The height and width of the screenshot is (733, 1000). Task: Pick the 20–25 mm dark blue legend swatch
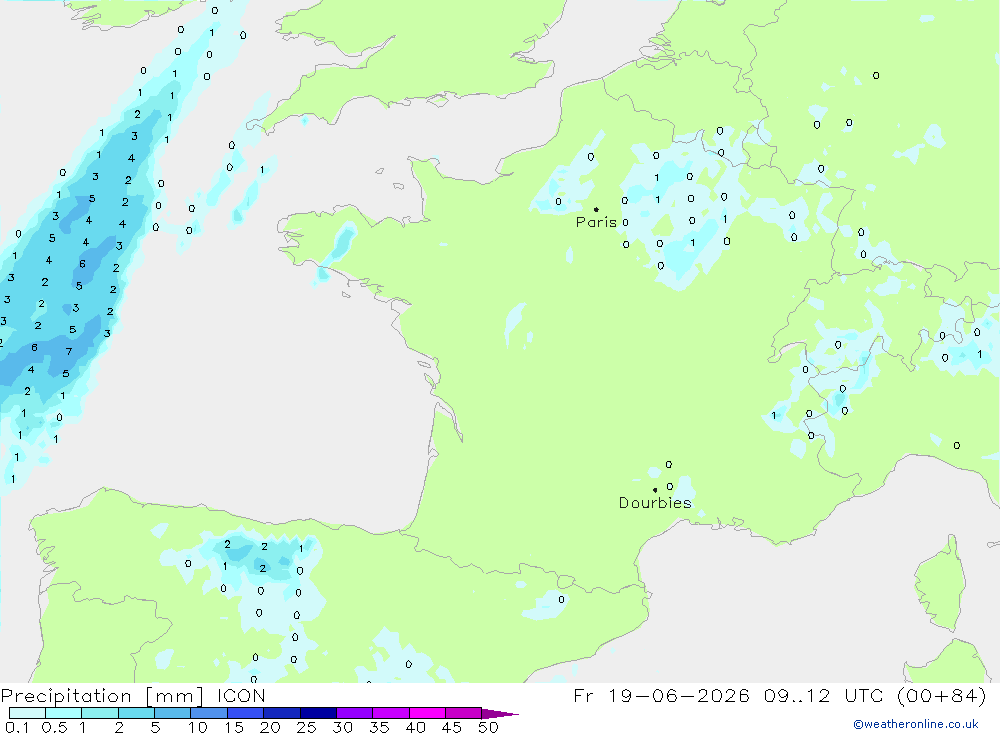coord(281,713)
